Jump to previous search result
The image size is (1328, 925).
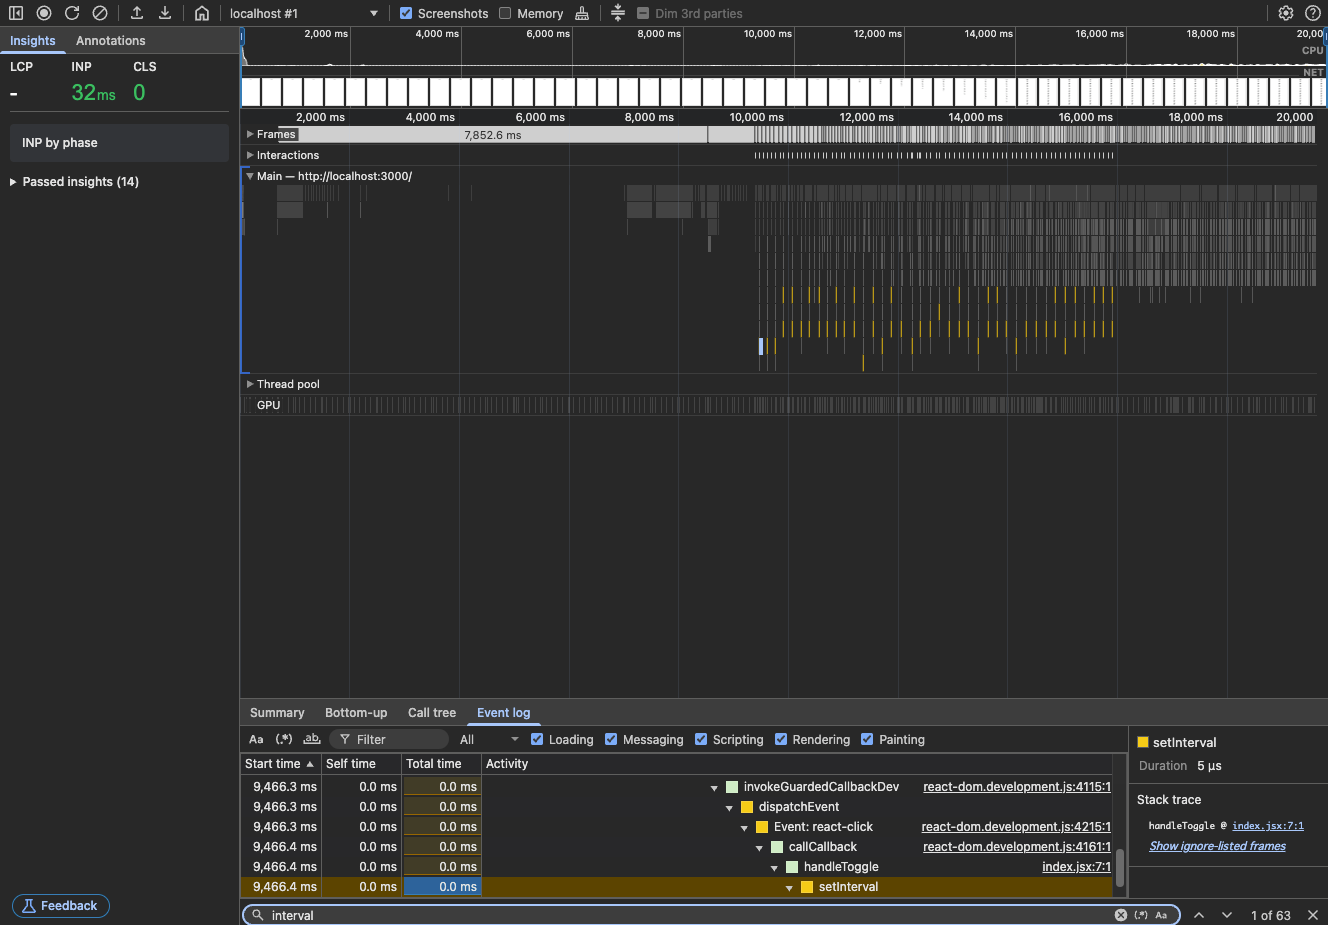(1199, 915)
